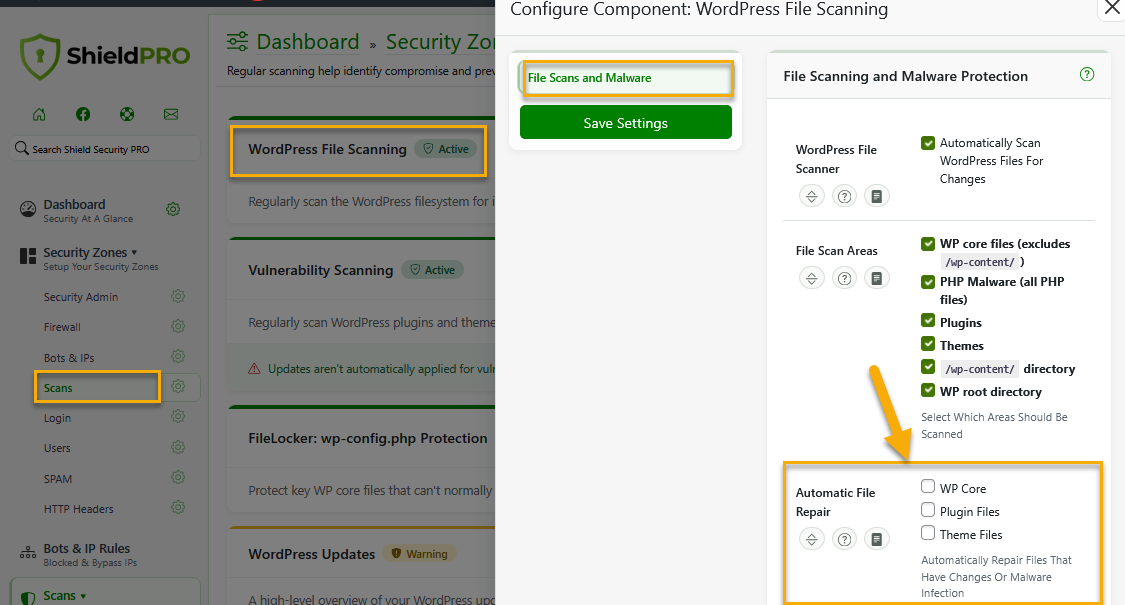Viewport: 1125px width, 605px height.
Task: Open gear icon next to SPAM
Action: point(178,478)
